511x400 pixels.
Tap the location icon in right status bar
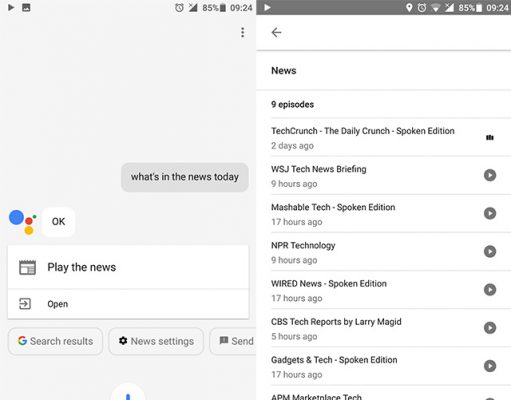pos(409,7)
